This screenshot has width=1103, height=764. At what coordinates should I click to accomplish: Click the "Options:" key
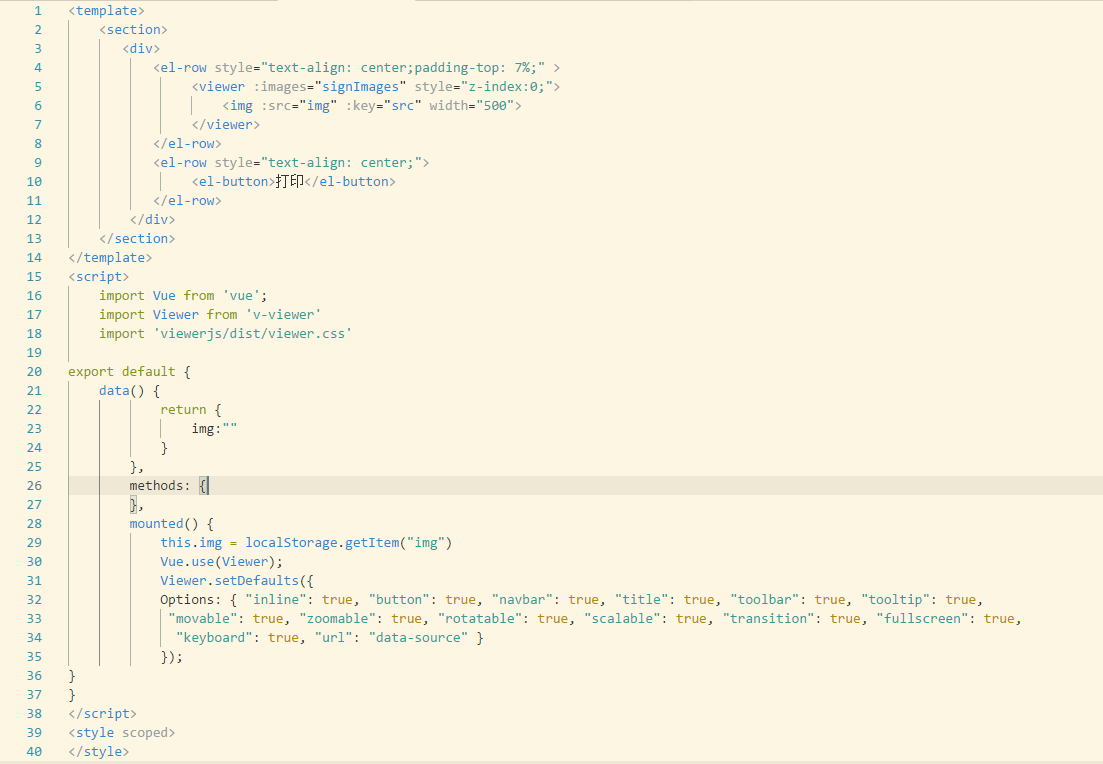coord(191,599)
